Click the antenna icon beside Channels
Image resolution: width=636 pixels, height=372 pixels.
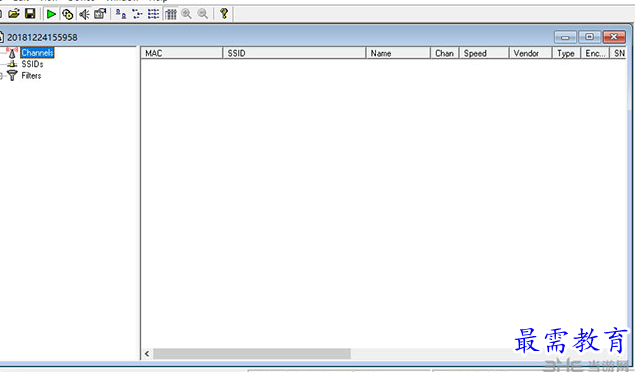(12, 53)
